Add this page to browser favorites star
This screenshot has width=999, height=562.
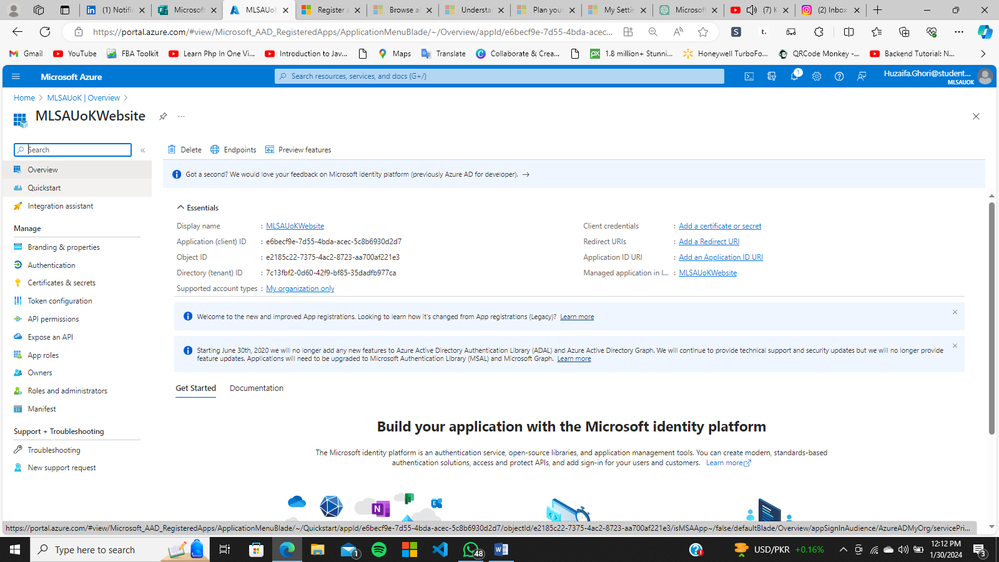click(x=703, y=32)
